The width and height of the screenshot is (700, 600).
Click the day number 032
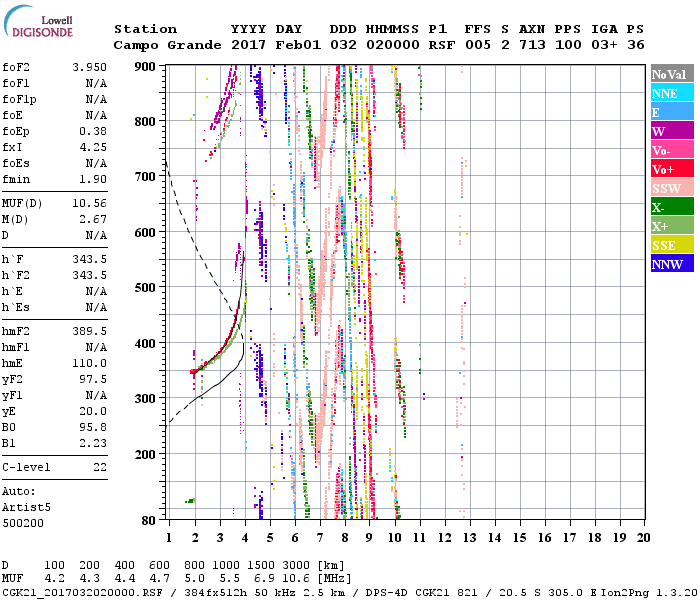pyautogui.click(x=343, y=45)
